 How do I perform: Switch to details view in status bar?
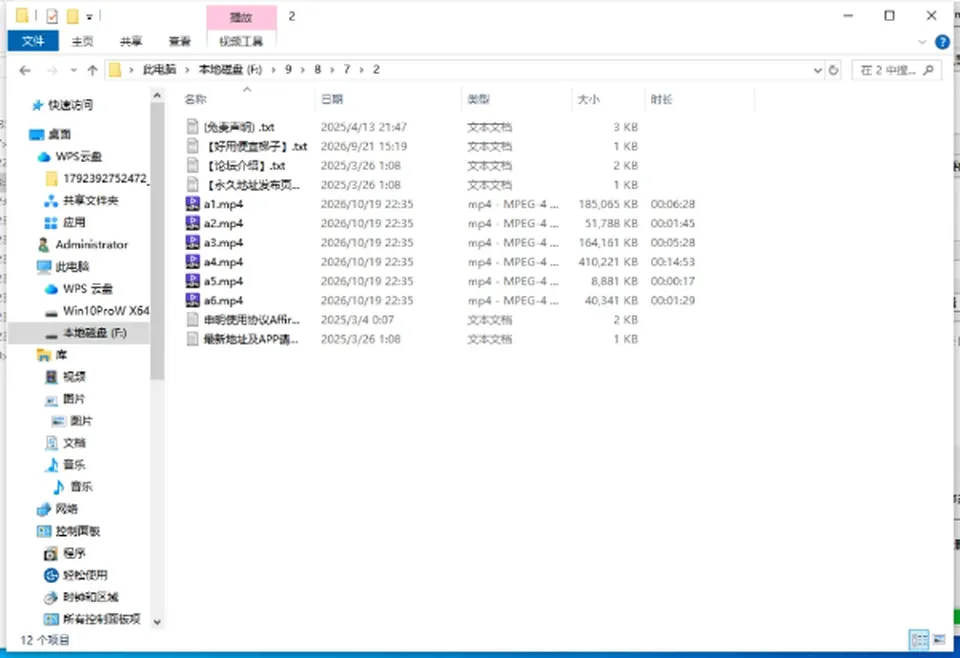pyautogui.click(x=919, y=640)
